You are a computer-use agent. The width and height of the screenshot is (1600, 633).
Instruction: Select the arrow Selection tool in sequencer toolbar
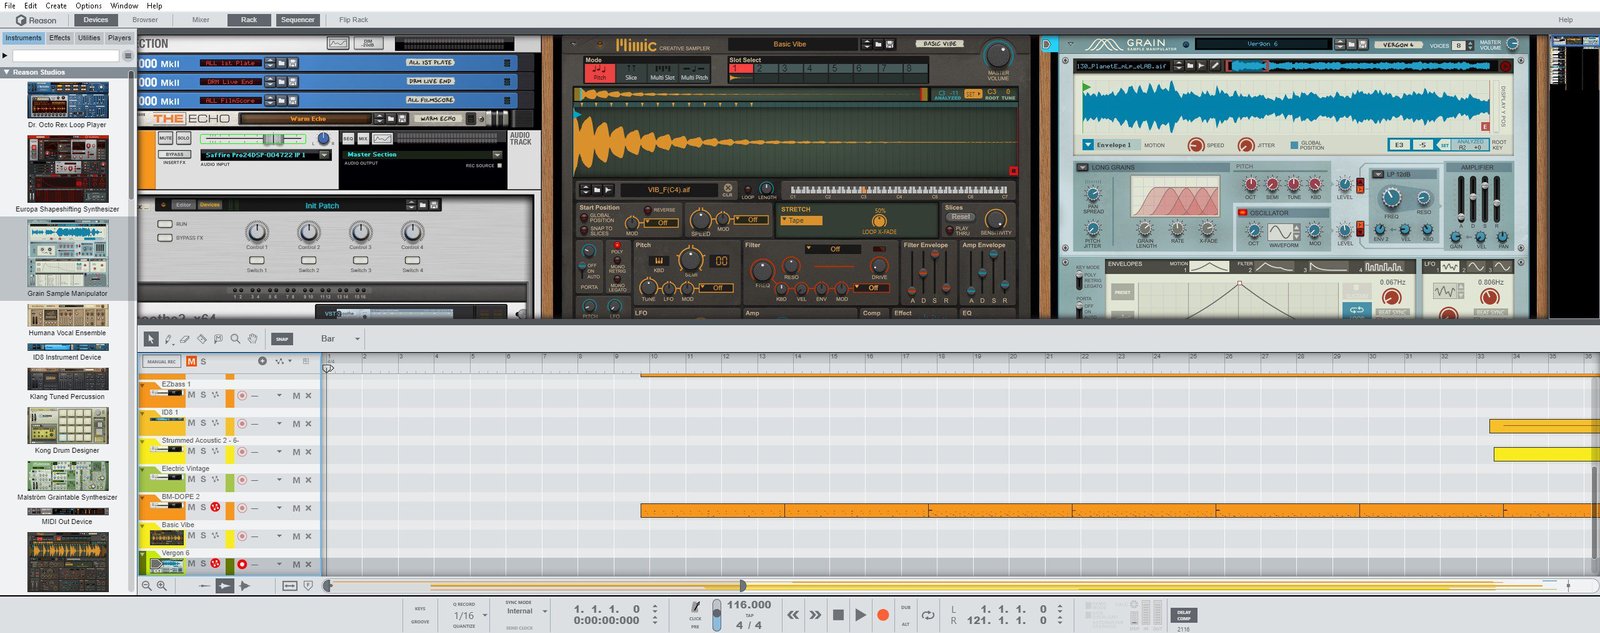pyautogui.click(x=151, y=339)
